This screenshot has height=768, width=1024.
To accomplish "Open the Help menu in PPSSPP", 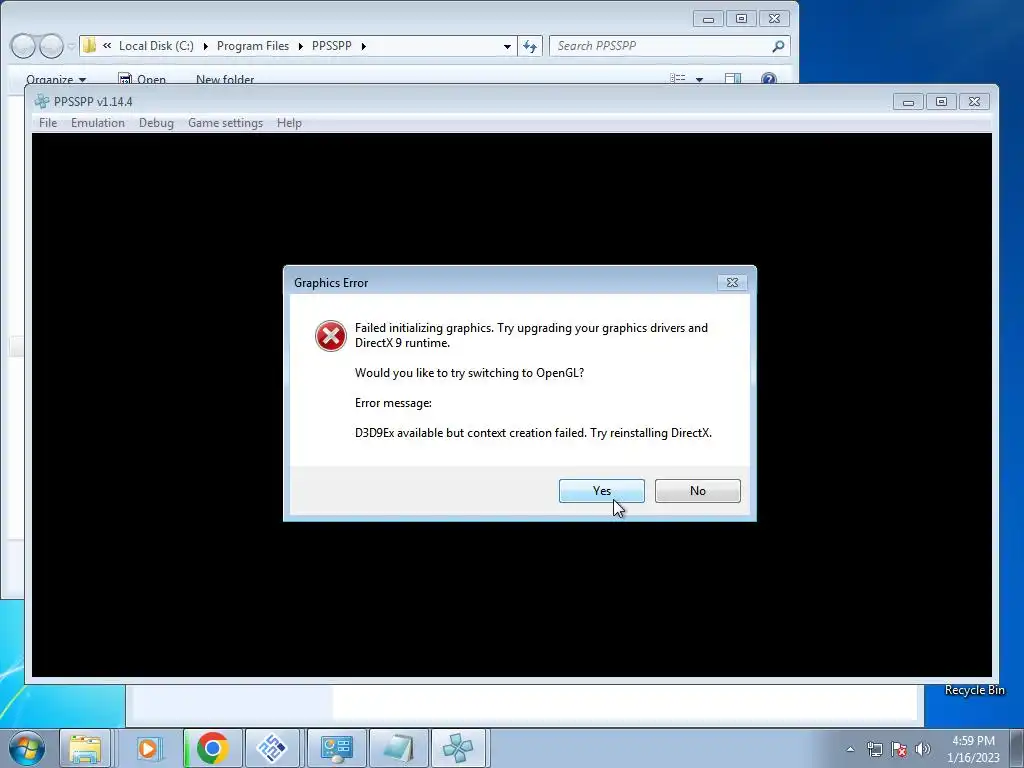I will [289, 123].
